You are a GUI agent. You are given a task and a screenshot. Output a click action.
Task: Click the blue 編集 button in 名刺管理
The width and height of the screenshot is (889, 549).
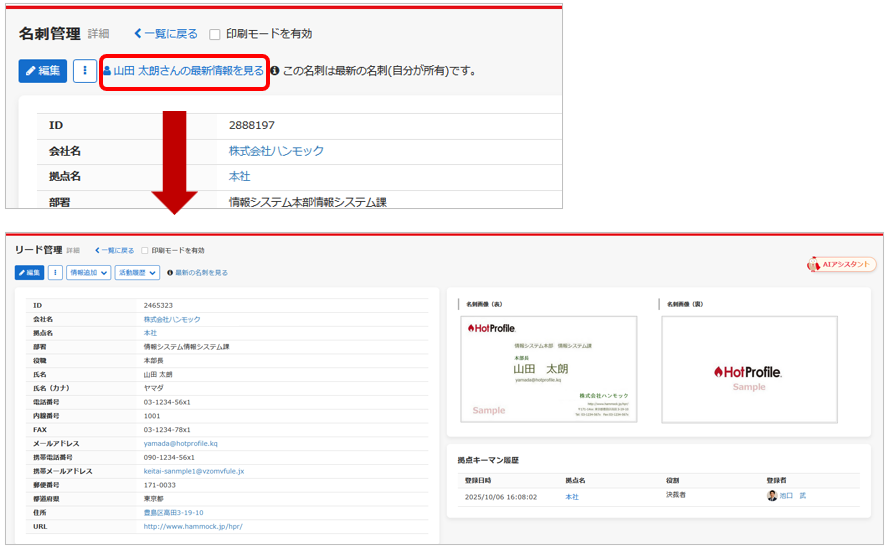click(42, 71)
